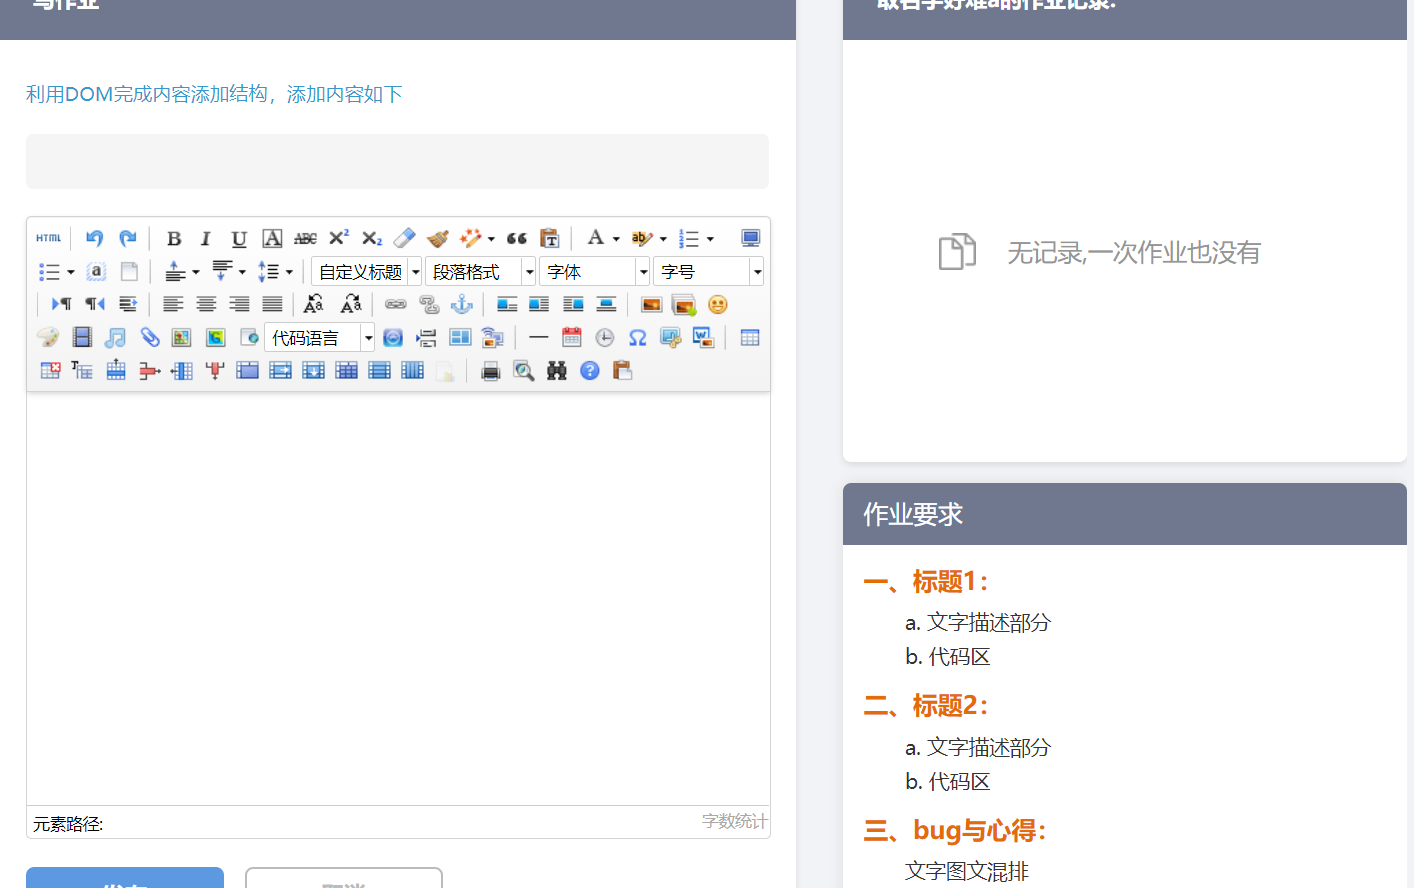
Task: Open the 自定义标题 dropdown
Action: pyautogui.click(x=366, y=272)
